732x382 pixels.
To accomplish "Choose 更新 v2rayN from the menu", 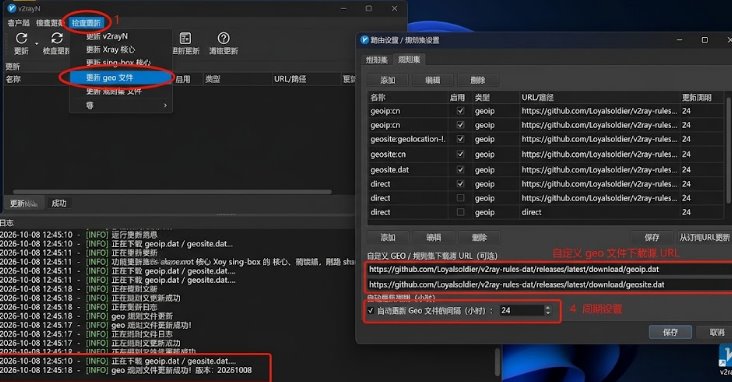I will click(x=107, y=36).
